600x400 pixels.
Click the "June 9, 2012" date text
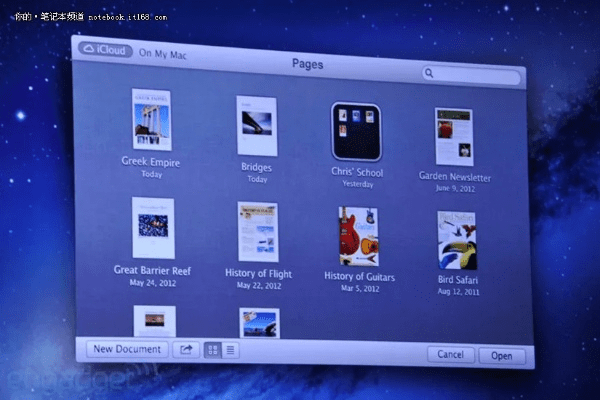455,188
